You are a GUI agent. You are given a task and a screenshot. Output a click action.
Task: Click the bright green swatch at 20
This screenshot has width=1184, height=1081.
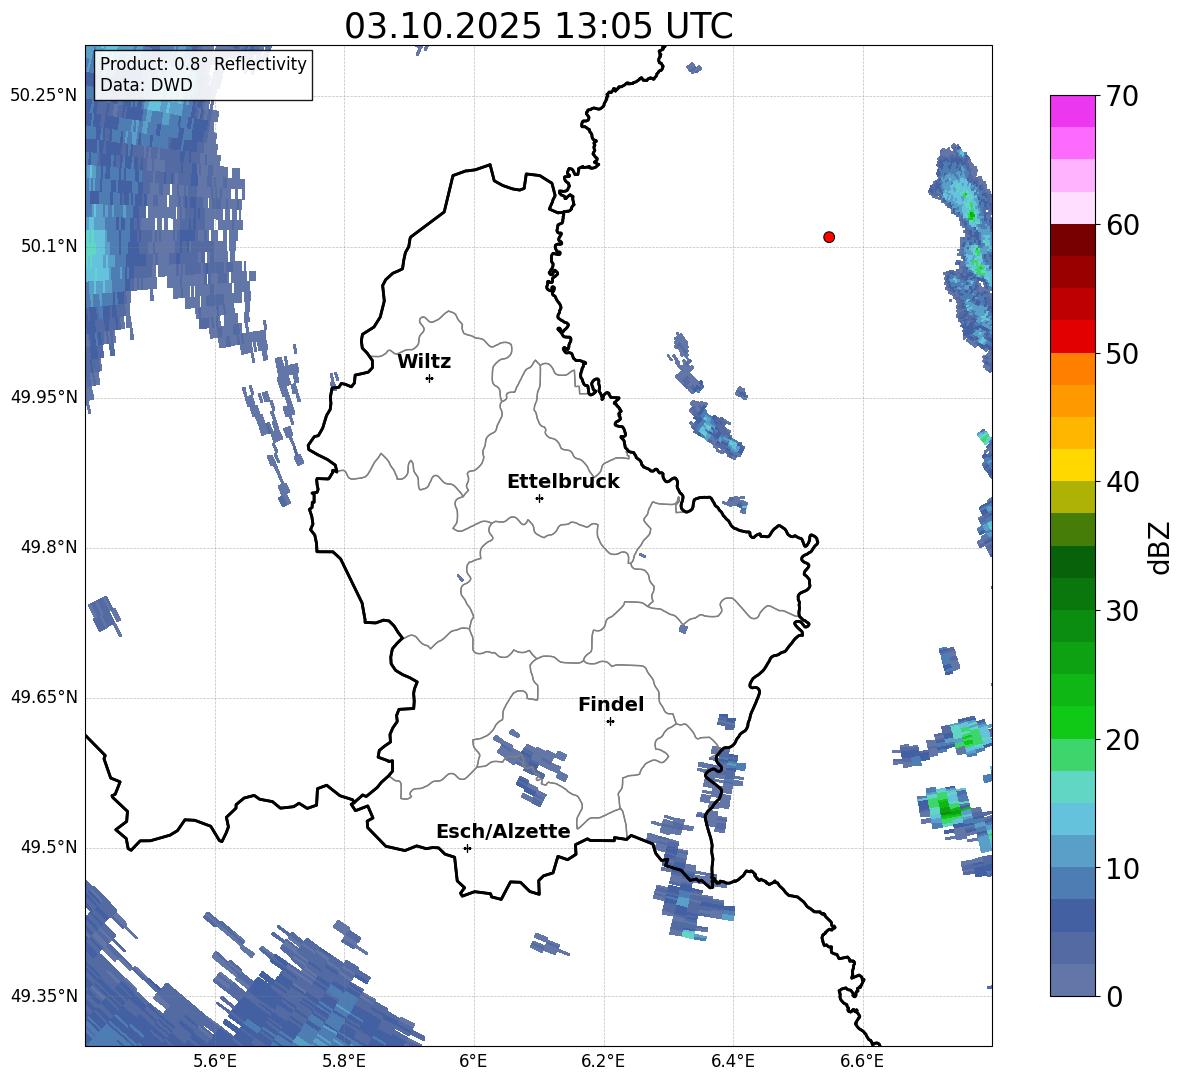click(1073, 722)
